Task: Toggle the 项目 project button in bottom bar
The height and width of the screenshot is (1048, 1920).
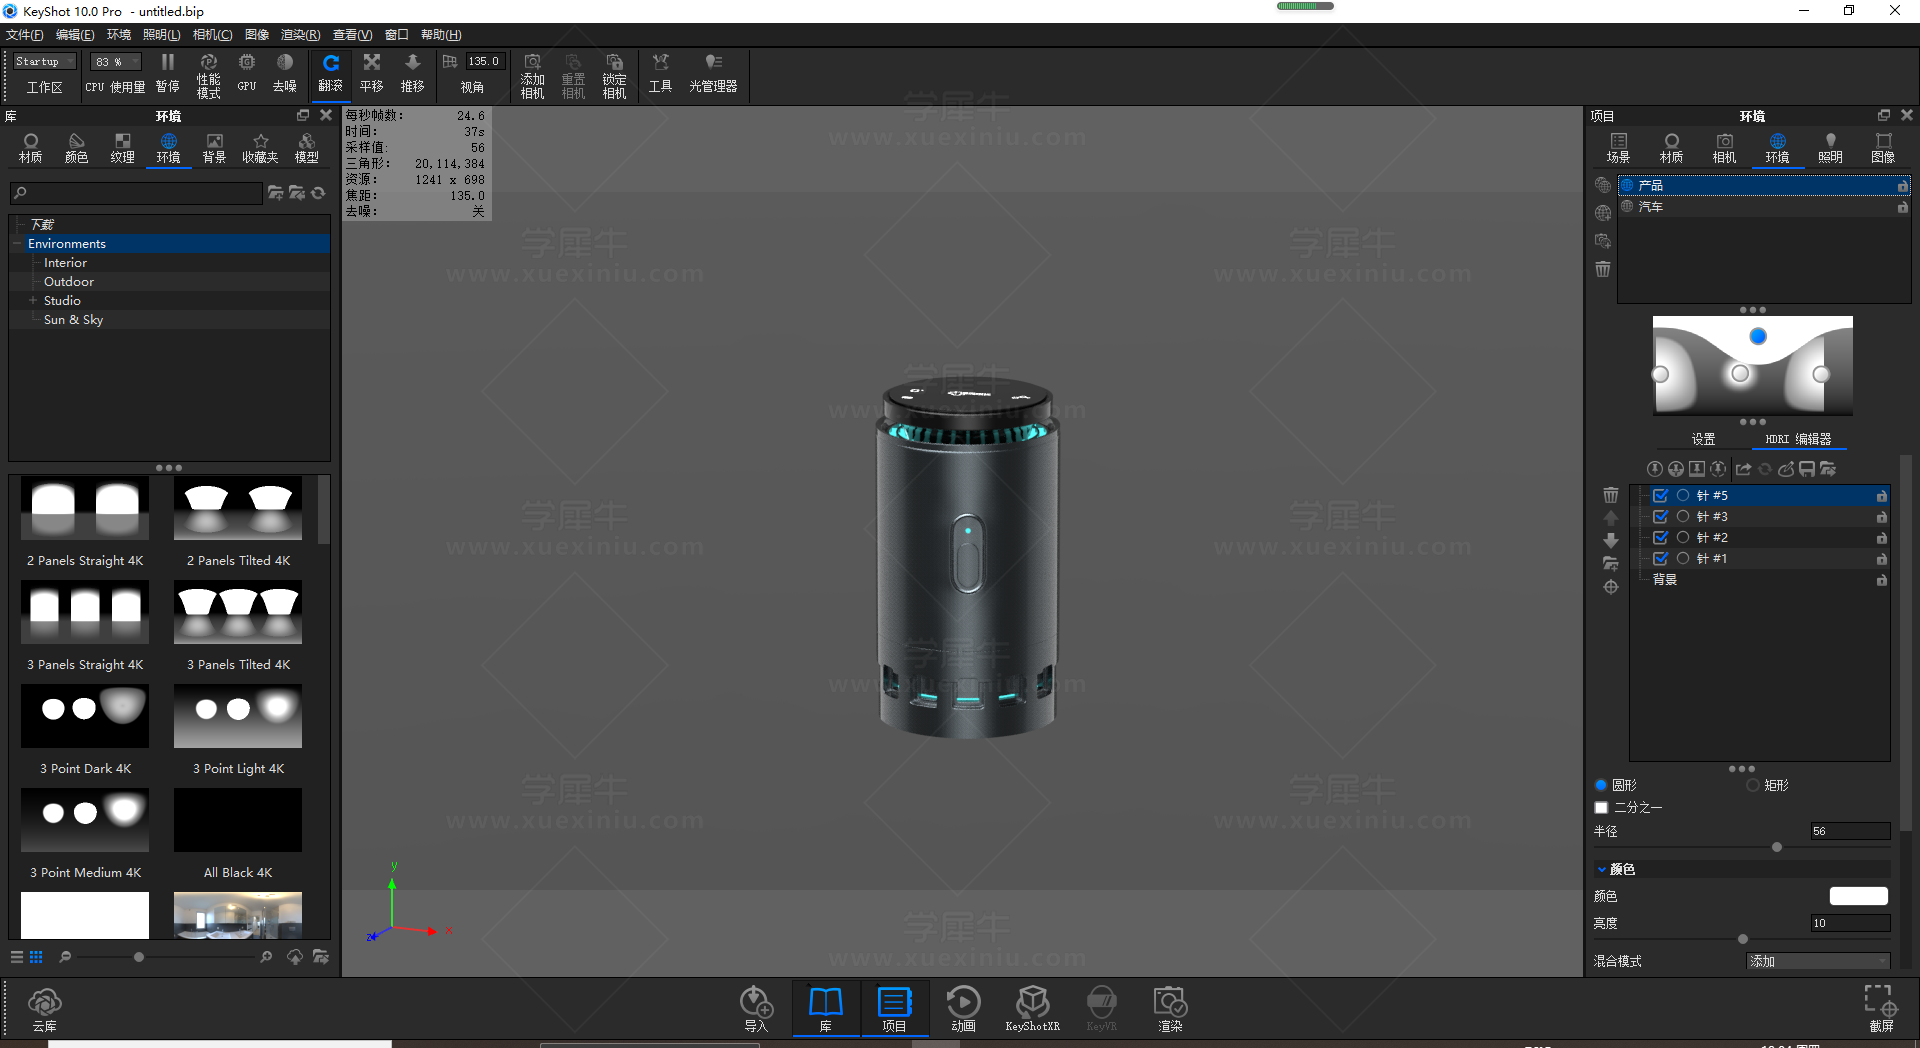Action: pos(894,1009)
